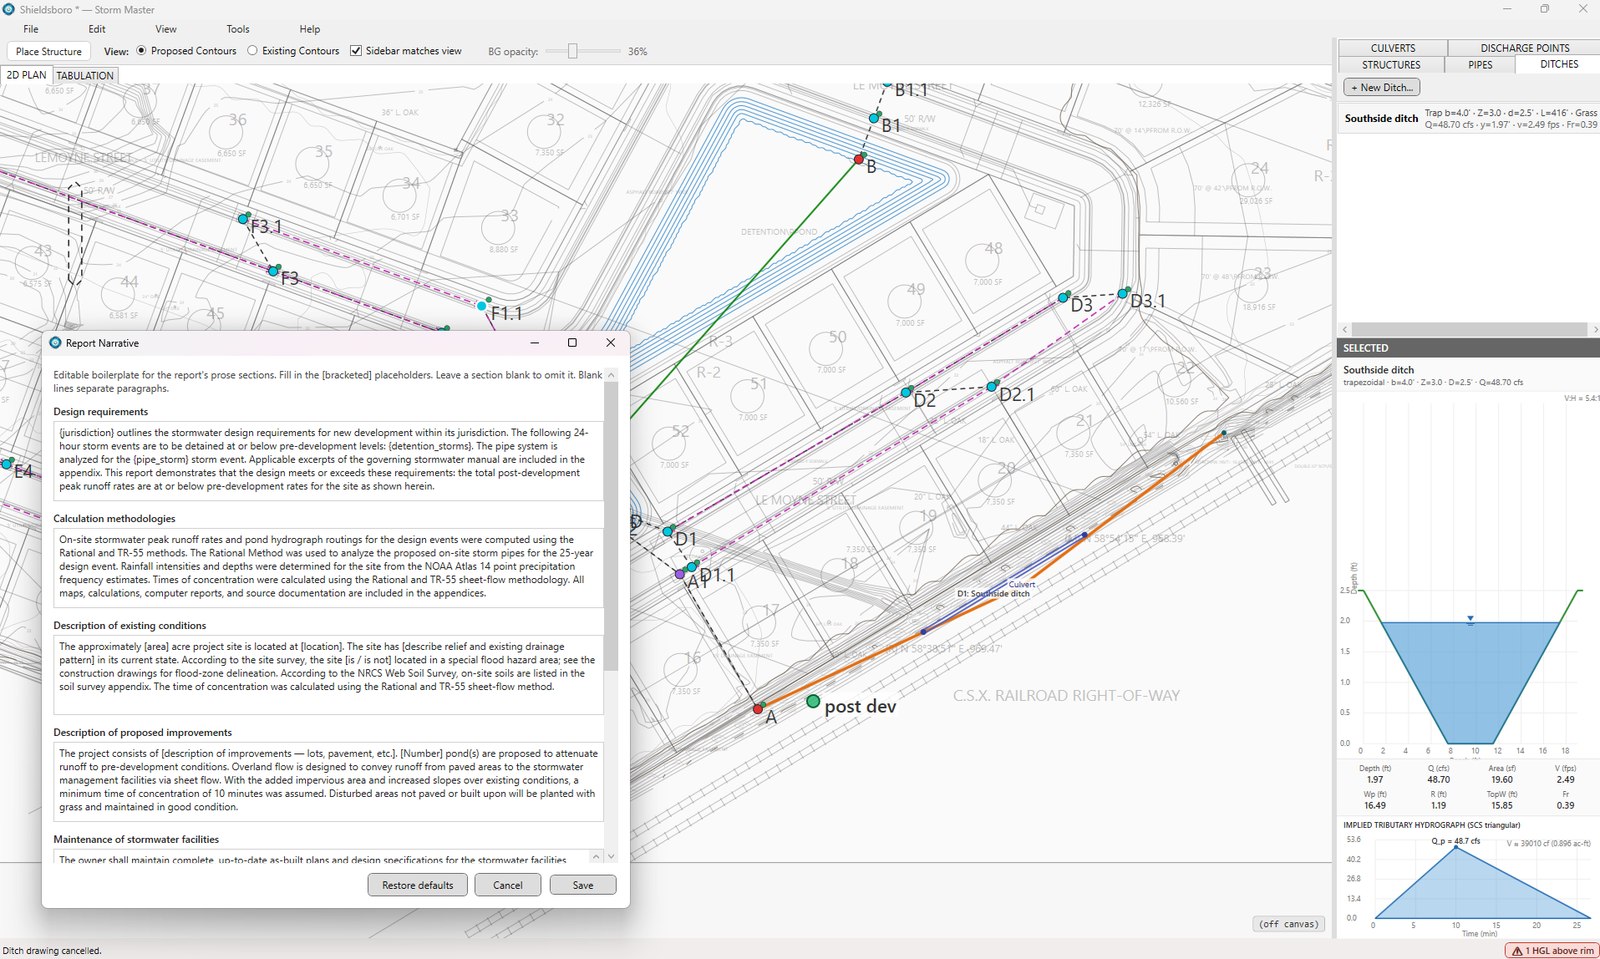The height and width of the screenshot is (959, 1600).
Task: Select structure node A on plan
Action: pyautogui.click(x=758, y=708)
